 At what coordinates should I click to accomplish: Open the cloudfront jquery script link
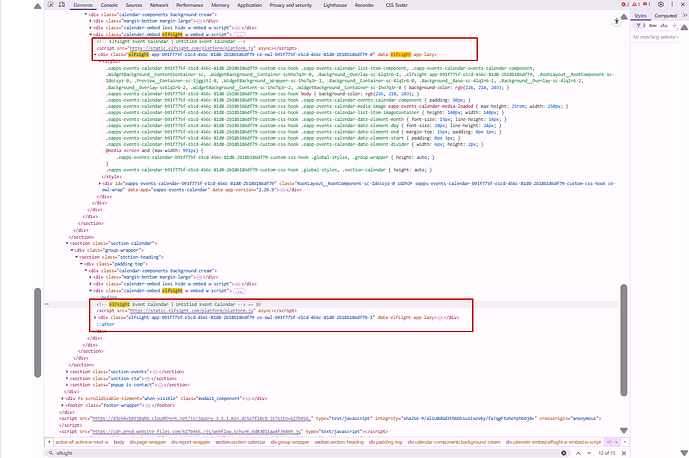coord(202,418)
